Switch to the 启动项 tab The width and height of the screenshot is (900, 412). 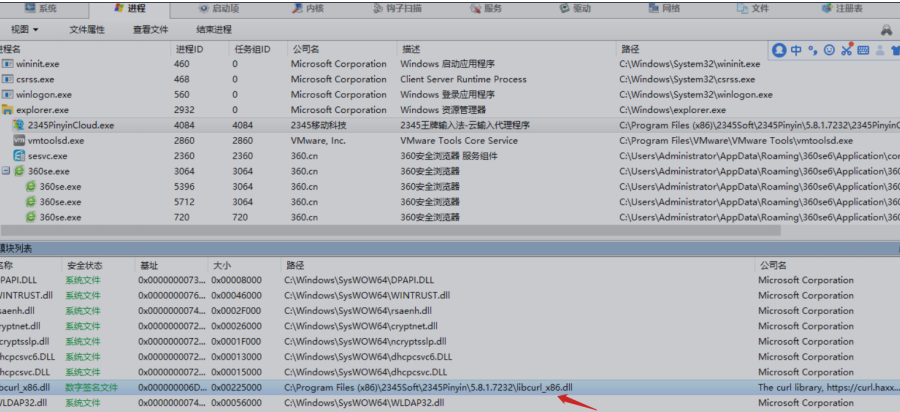click(219, 8)
